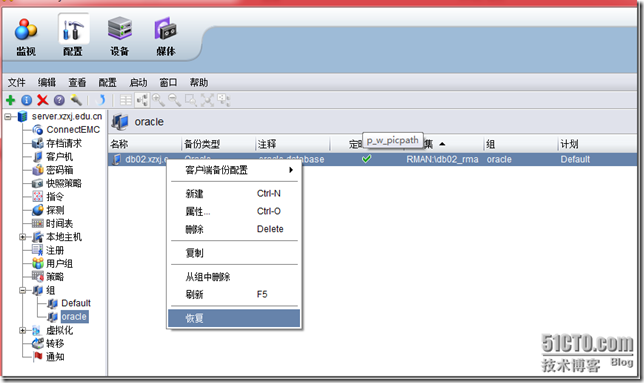
Task: Select 用户组 tree node
Action: tap(60, 264)
